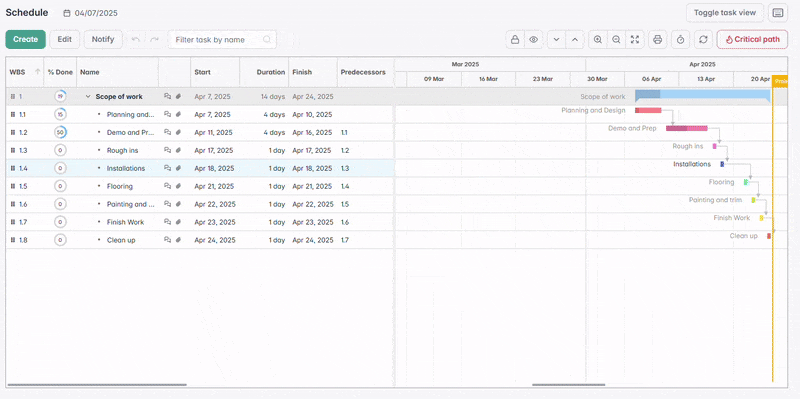Open the keyboard shortcuts icon
The image size is (800, 399).
[778, 13]
